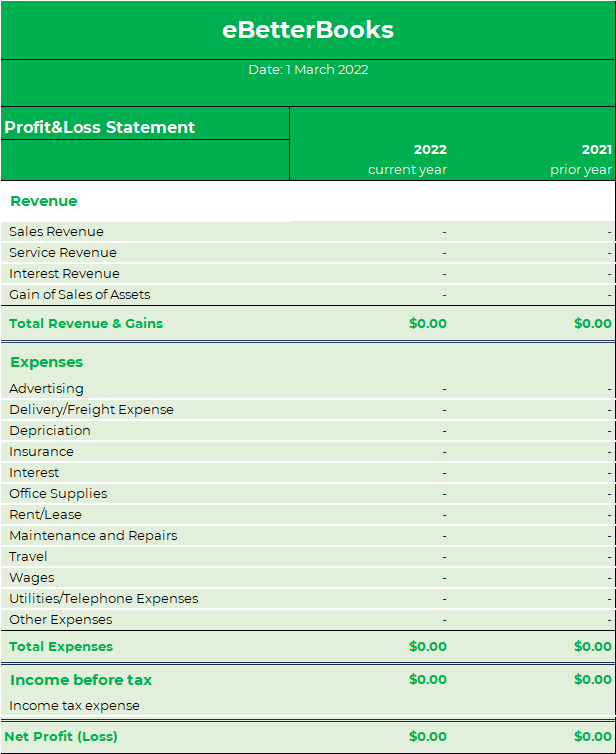Select the Utilities/Telephone Expenses label
The height and width of the screenshot is (754, 616).
pyautogui.click(x=104, y=599)
